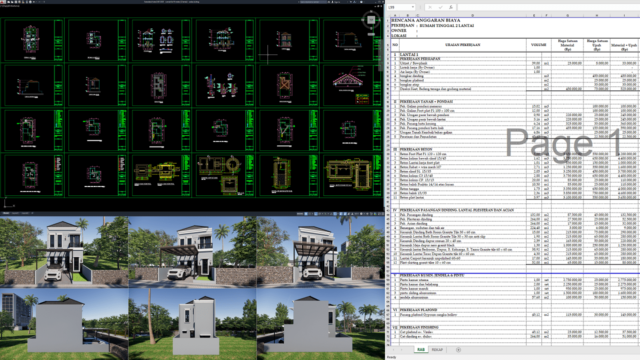Image resolution: width=640 pixels, height=360 pixels.
Task: Click the Enter checkmark icon beside formula bar
Action: 440,7
